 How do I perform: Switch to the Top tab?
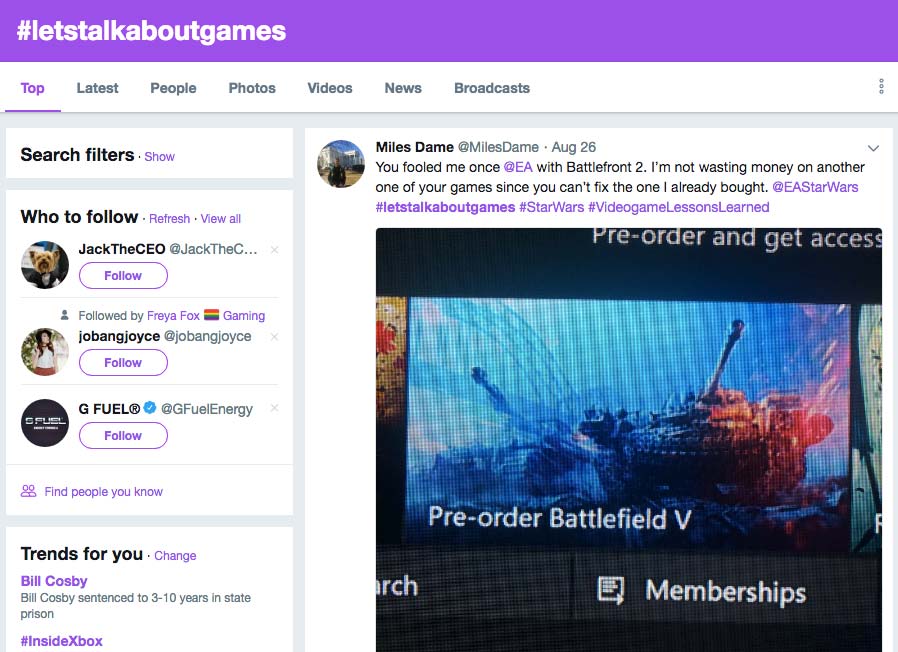pos(33,88)
